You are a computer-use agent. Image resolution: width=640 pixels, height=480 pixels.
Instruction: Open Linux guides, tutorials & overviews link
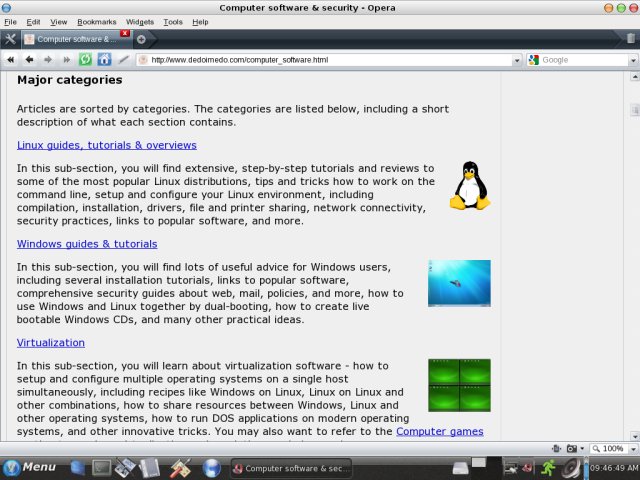(107, 145)
